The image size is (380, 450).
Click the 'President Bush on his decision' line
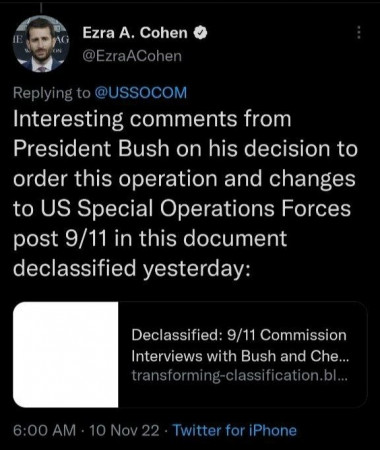tap(185, 148)
